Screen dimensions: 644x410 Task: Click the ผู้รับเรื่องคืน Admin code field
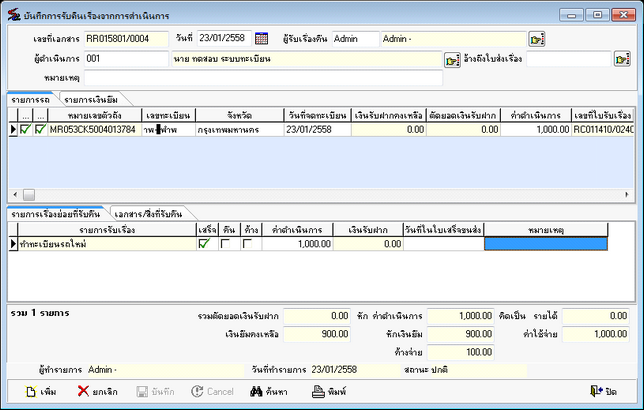pos(355,39)
